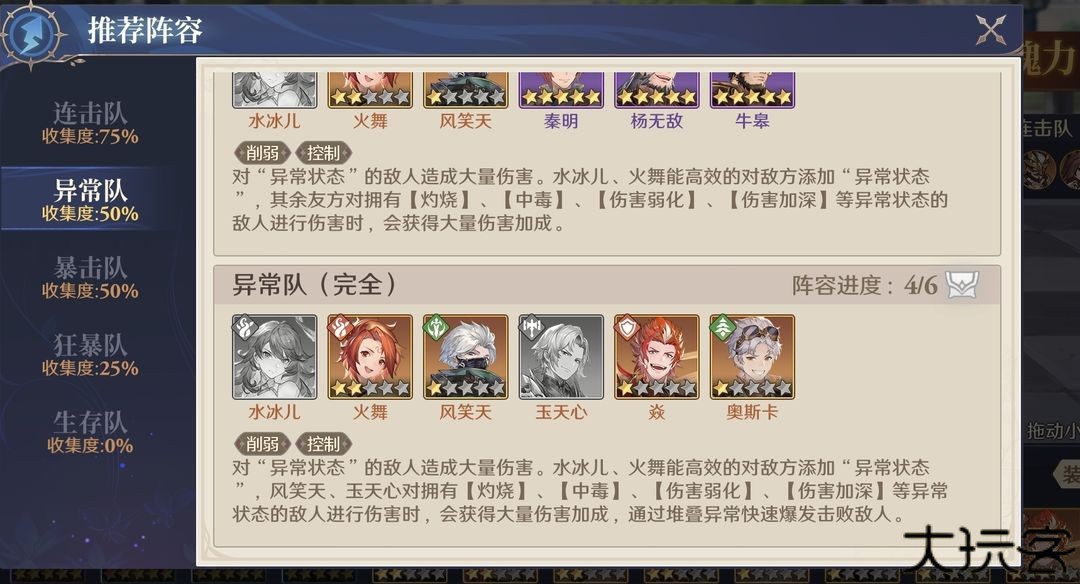Select 焱 red-haired hero portrait
This screenshot has width=1080, height=584.
657,357
